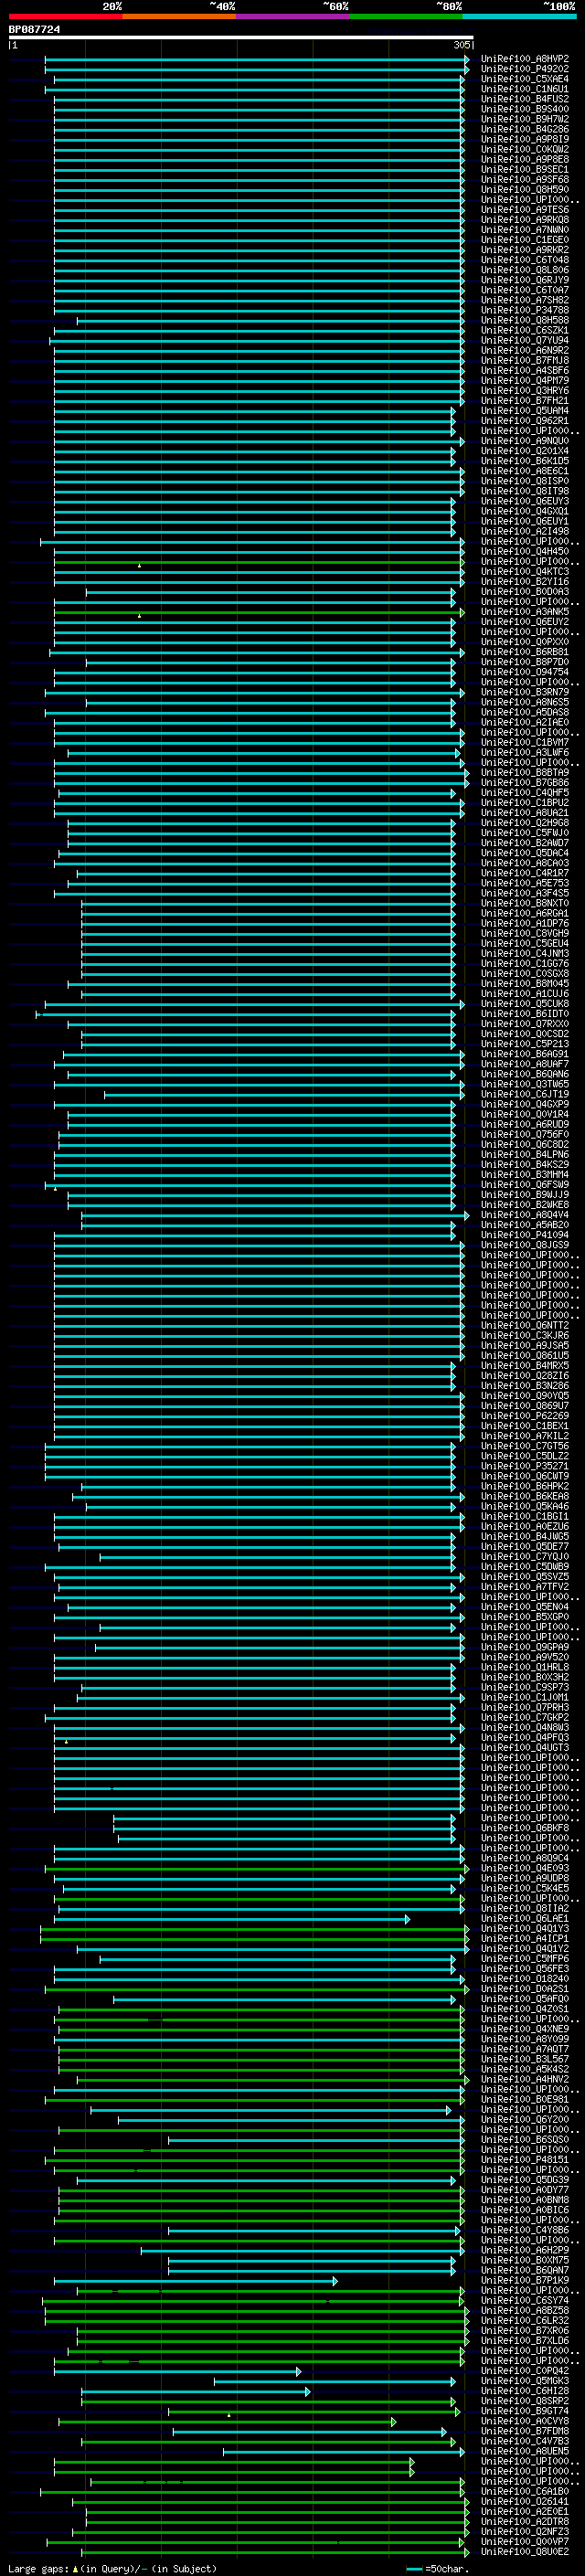Click the UniRef100_C0KQW2 label
Viewport: 585px width, 2576px height.
coord(525,149)
